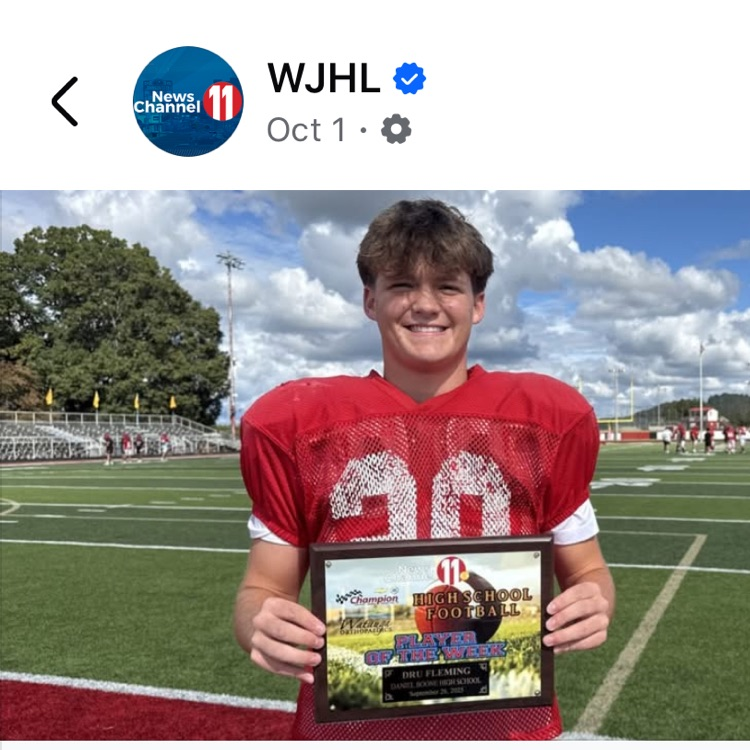Go back using the left arrow

[65, 101]
